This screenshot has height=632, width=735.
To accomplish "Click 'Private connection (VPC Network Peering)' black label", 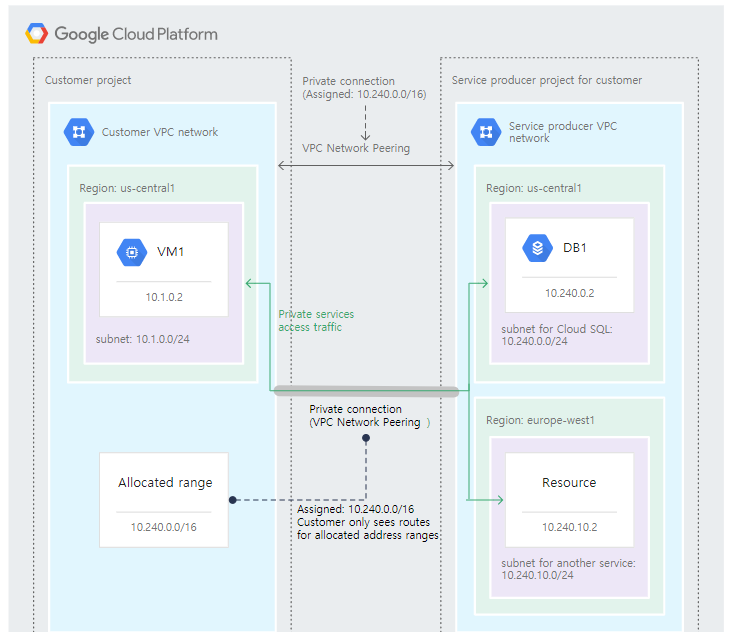I will 369,415.
